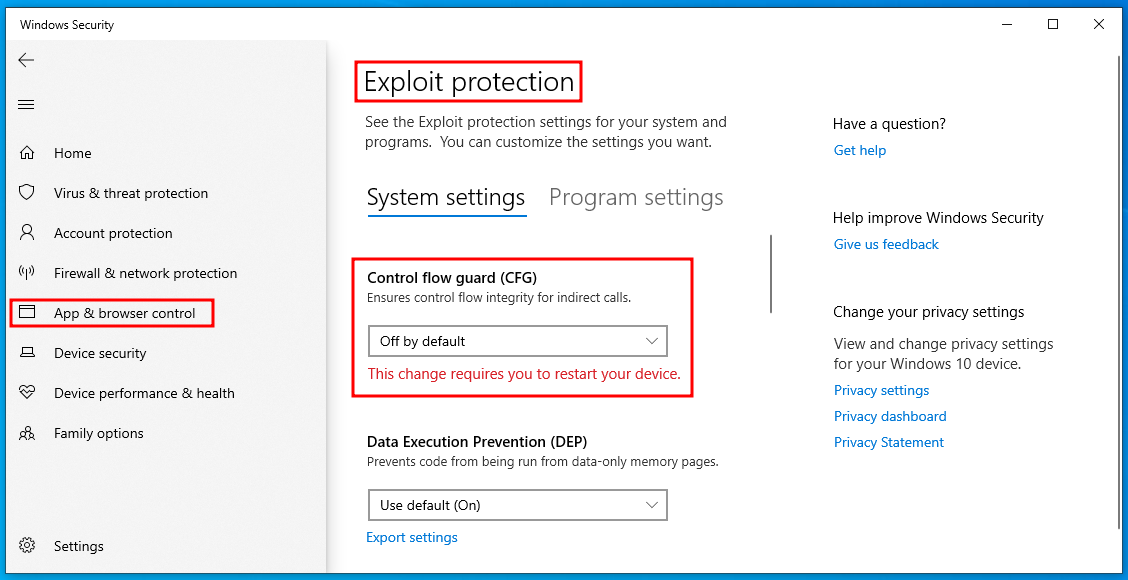This screenshot has height=580, width=1128.
Task: Click the Export settings link
Action: tap(412, 537)
